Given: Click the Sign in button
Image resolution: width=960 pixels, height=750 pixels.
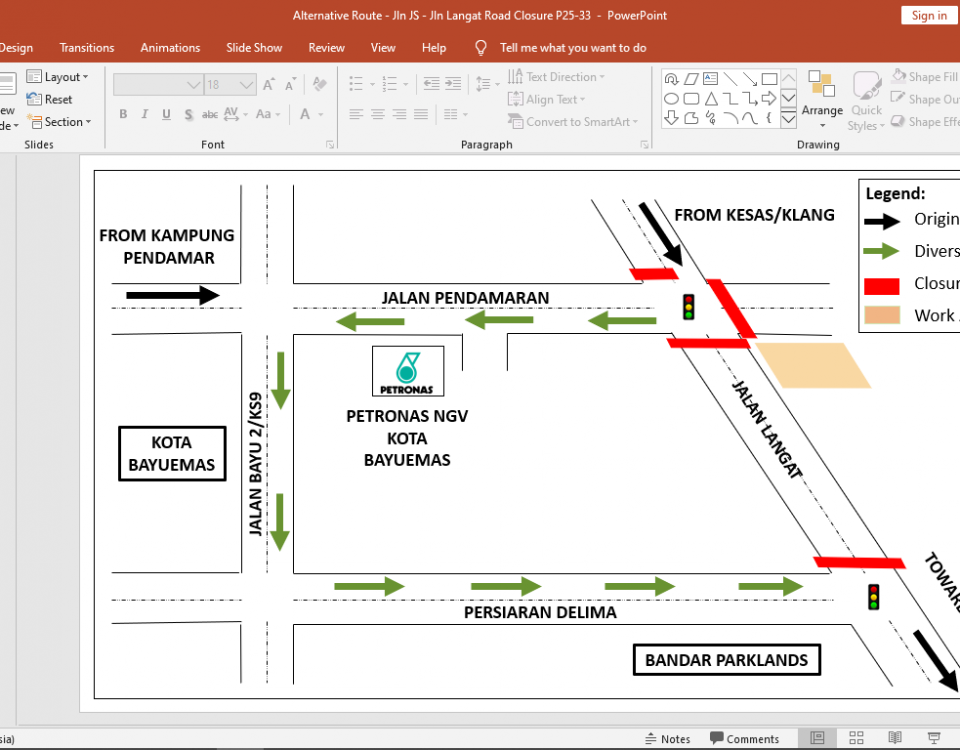Looking at the screenshot, I should pyautogui.click(x=929, y=15).
